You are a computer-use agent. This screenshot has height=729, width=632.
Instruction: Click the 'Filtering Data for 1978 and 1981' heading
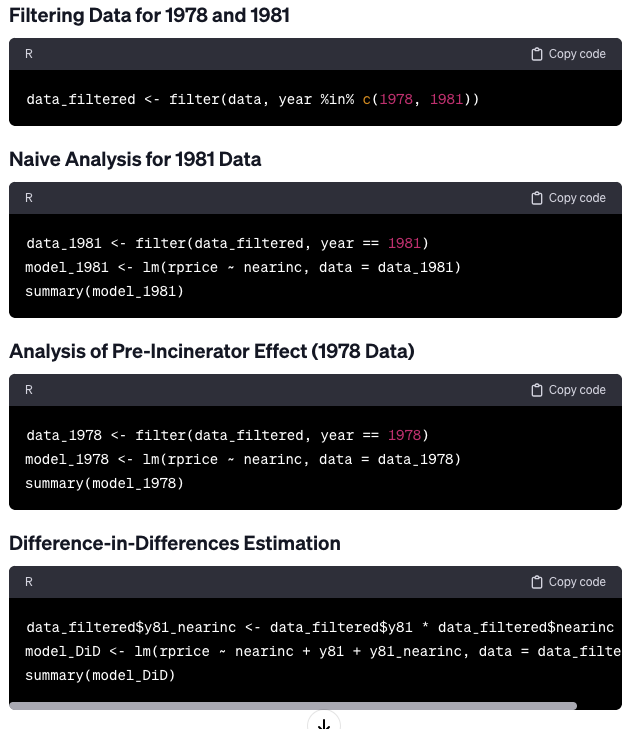click(x=149, y=15)
